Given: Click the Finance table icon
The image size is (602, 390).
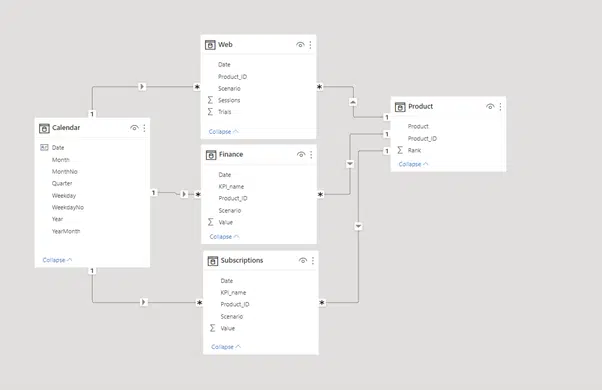Looking at the screenshot, I should coord(211,155).
